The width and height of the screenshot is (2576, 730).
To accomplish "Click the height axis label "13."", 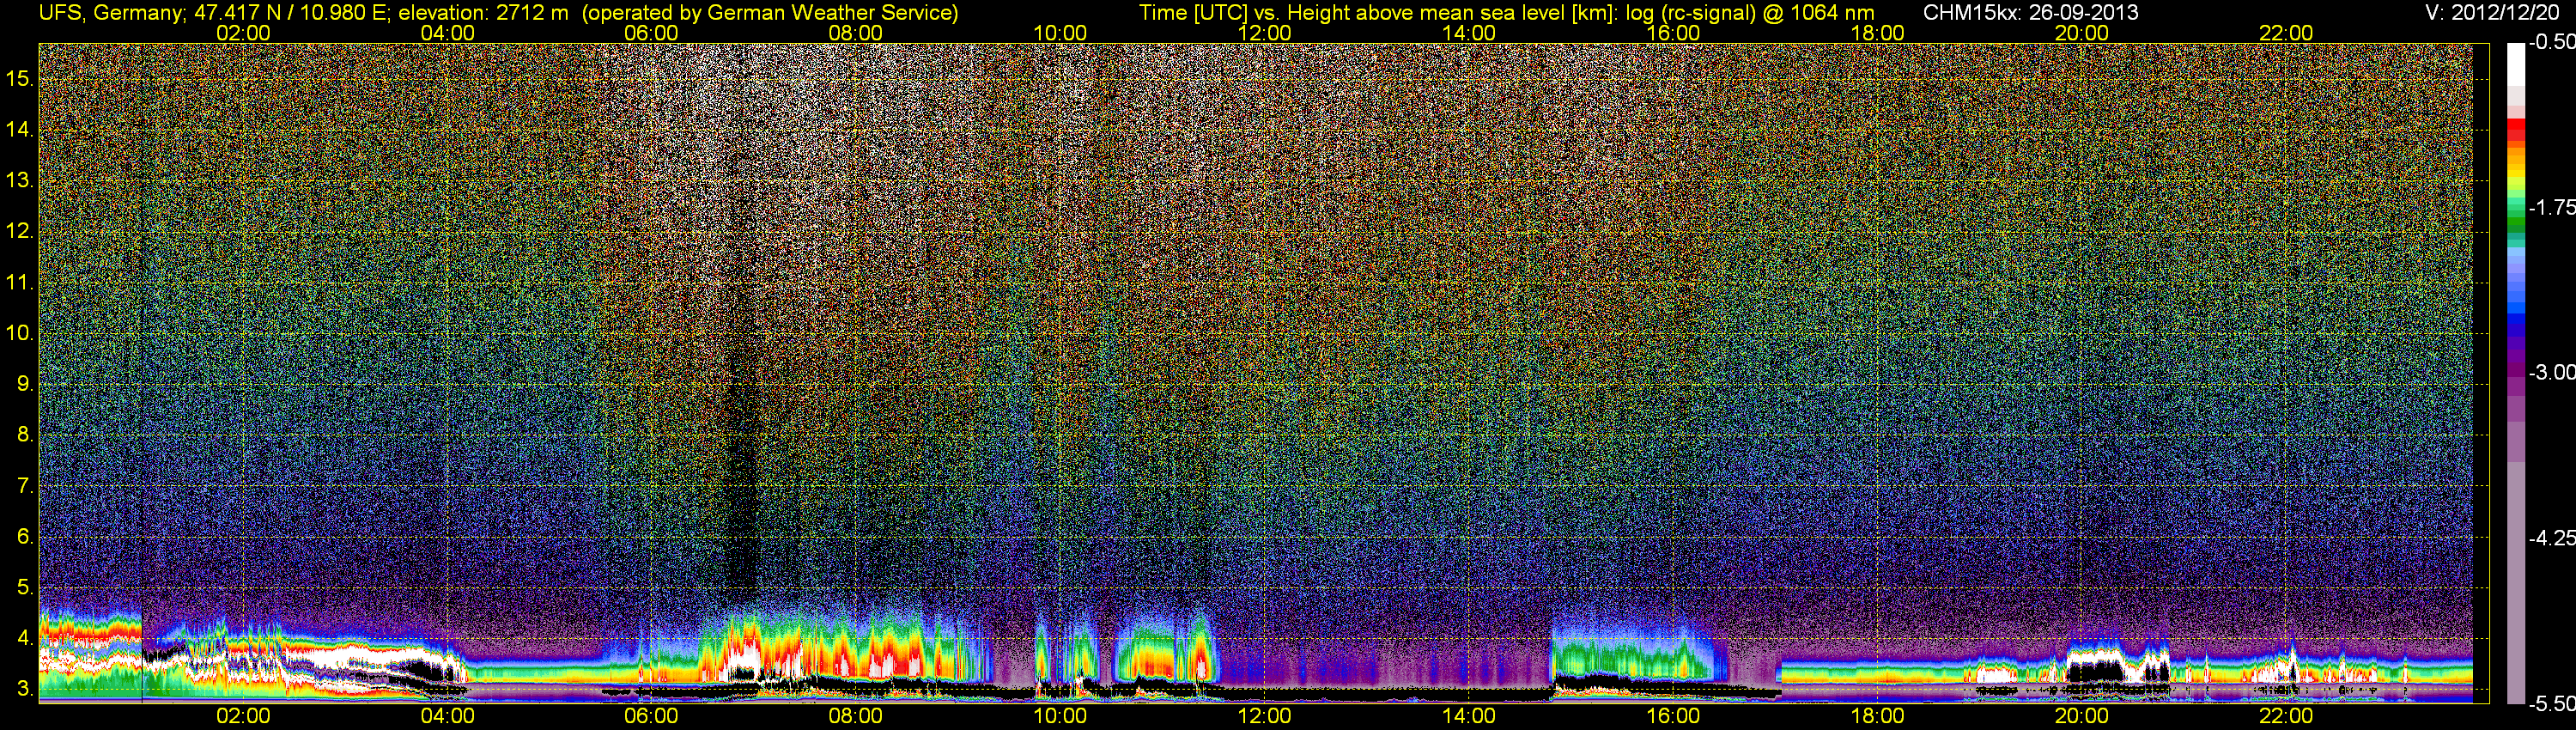I will pyautogui.click(x=20, y=180).
